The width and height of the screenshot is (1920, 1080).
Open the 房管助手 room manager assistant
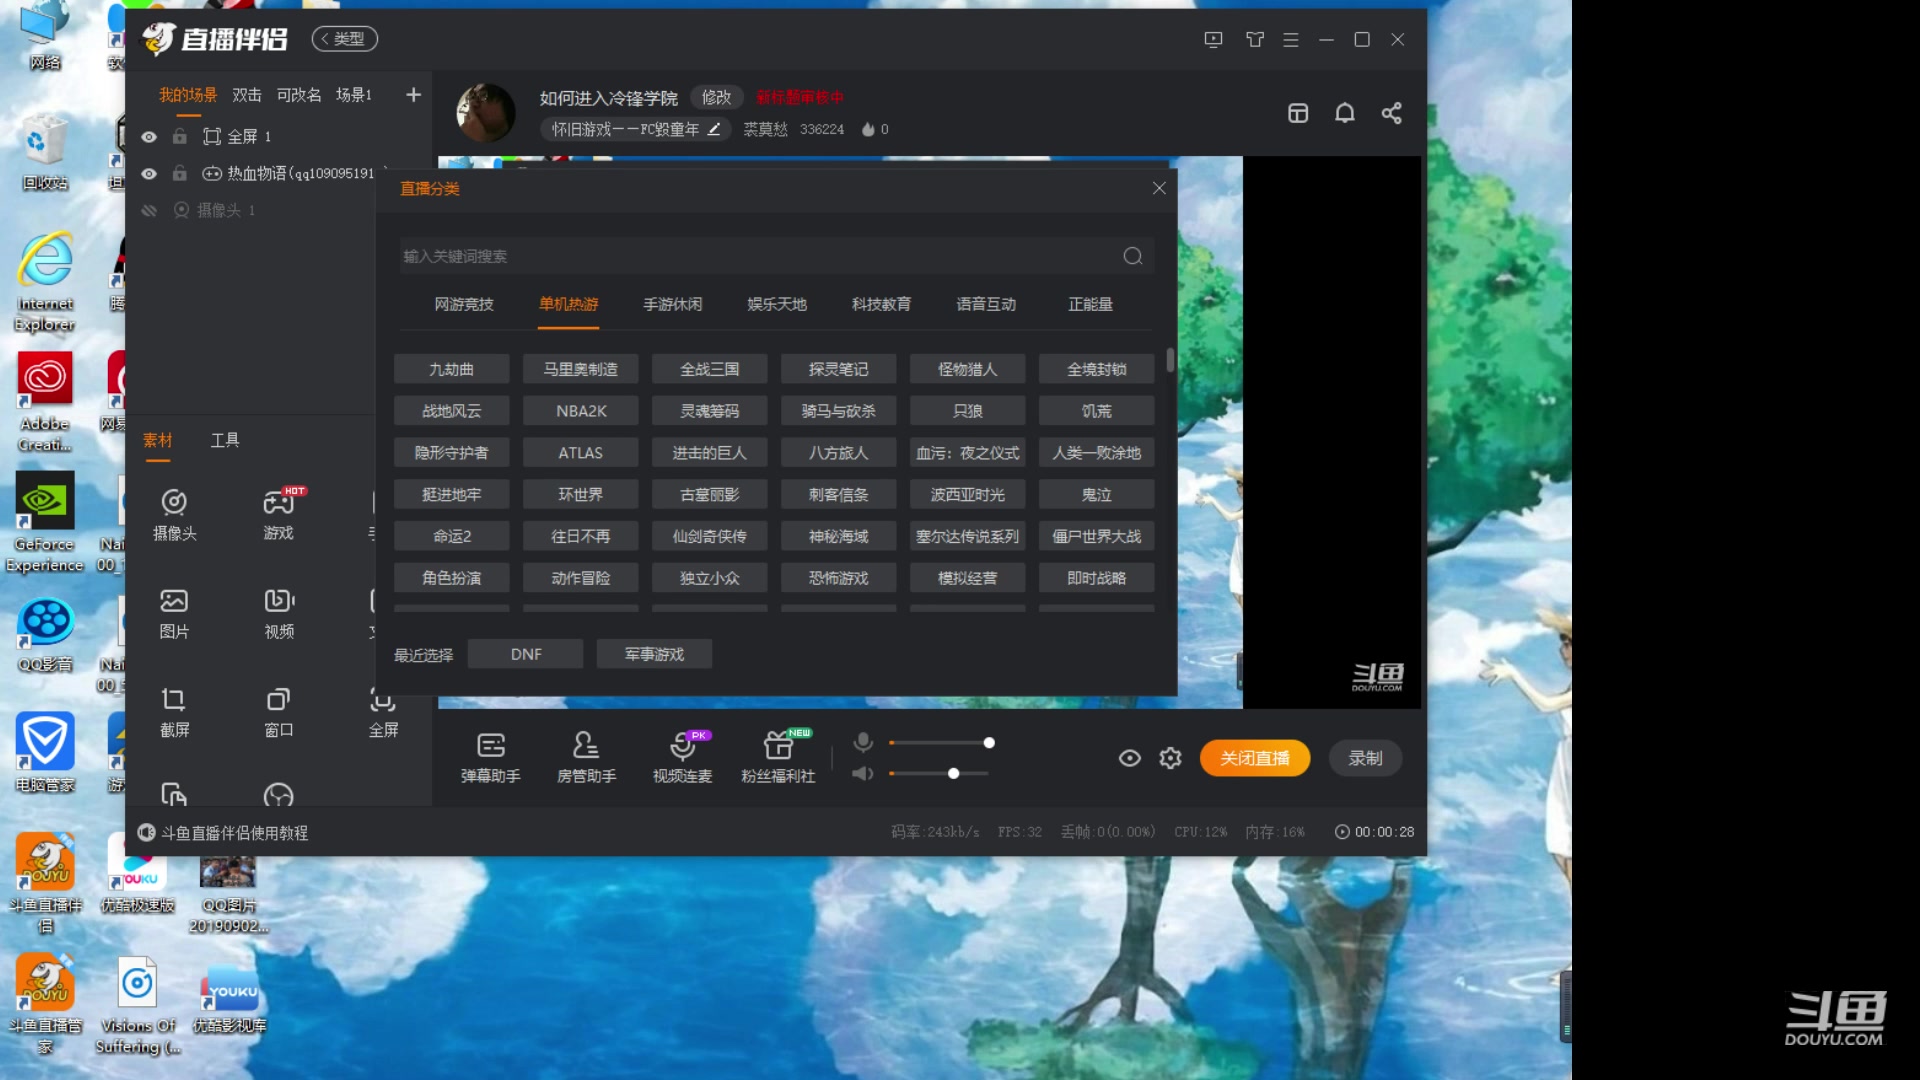[586, 757]
